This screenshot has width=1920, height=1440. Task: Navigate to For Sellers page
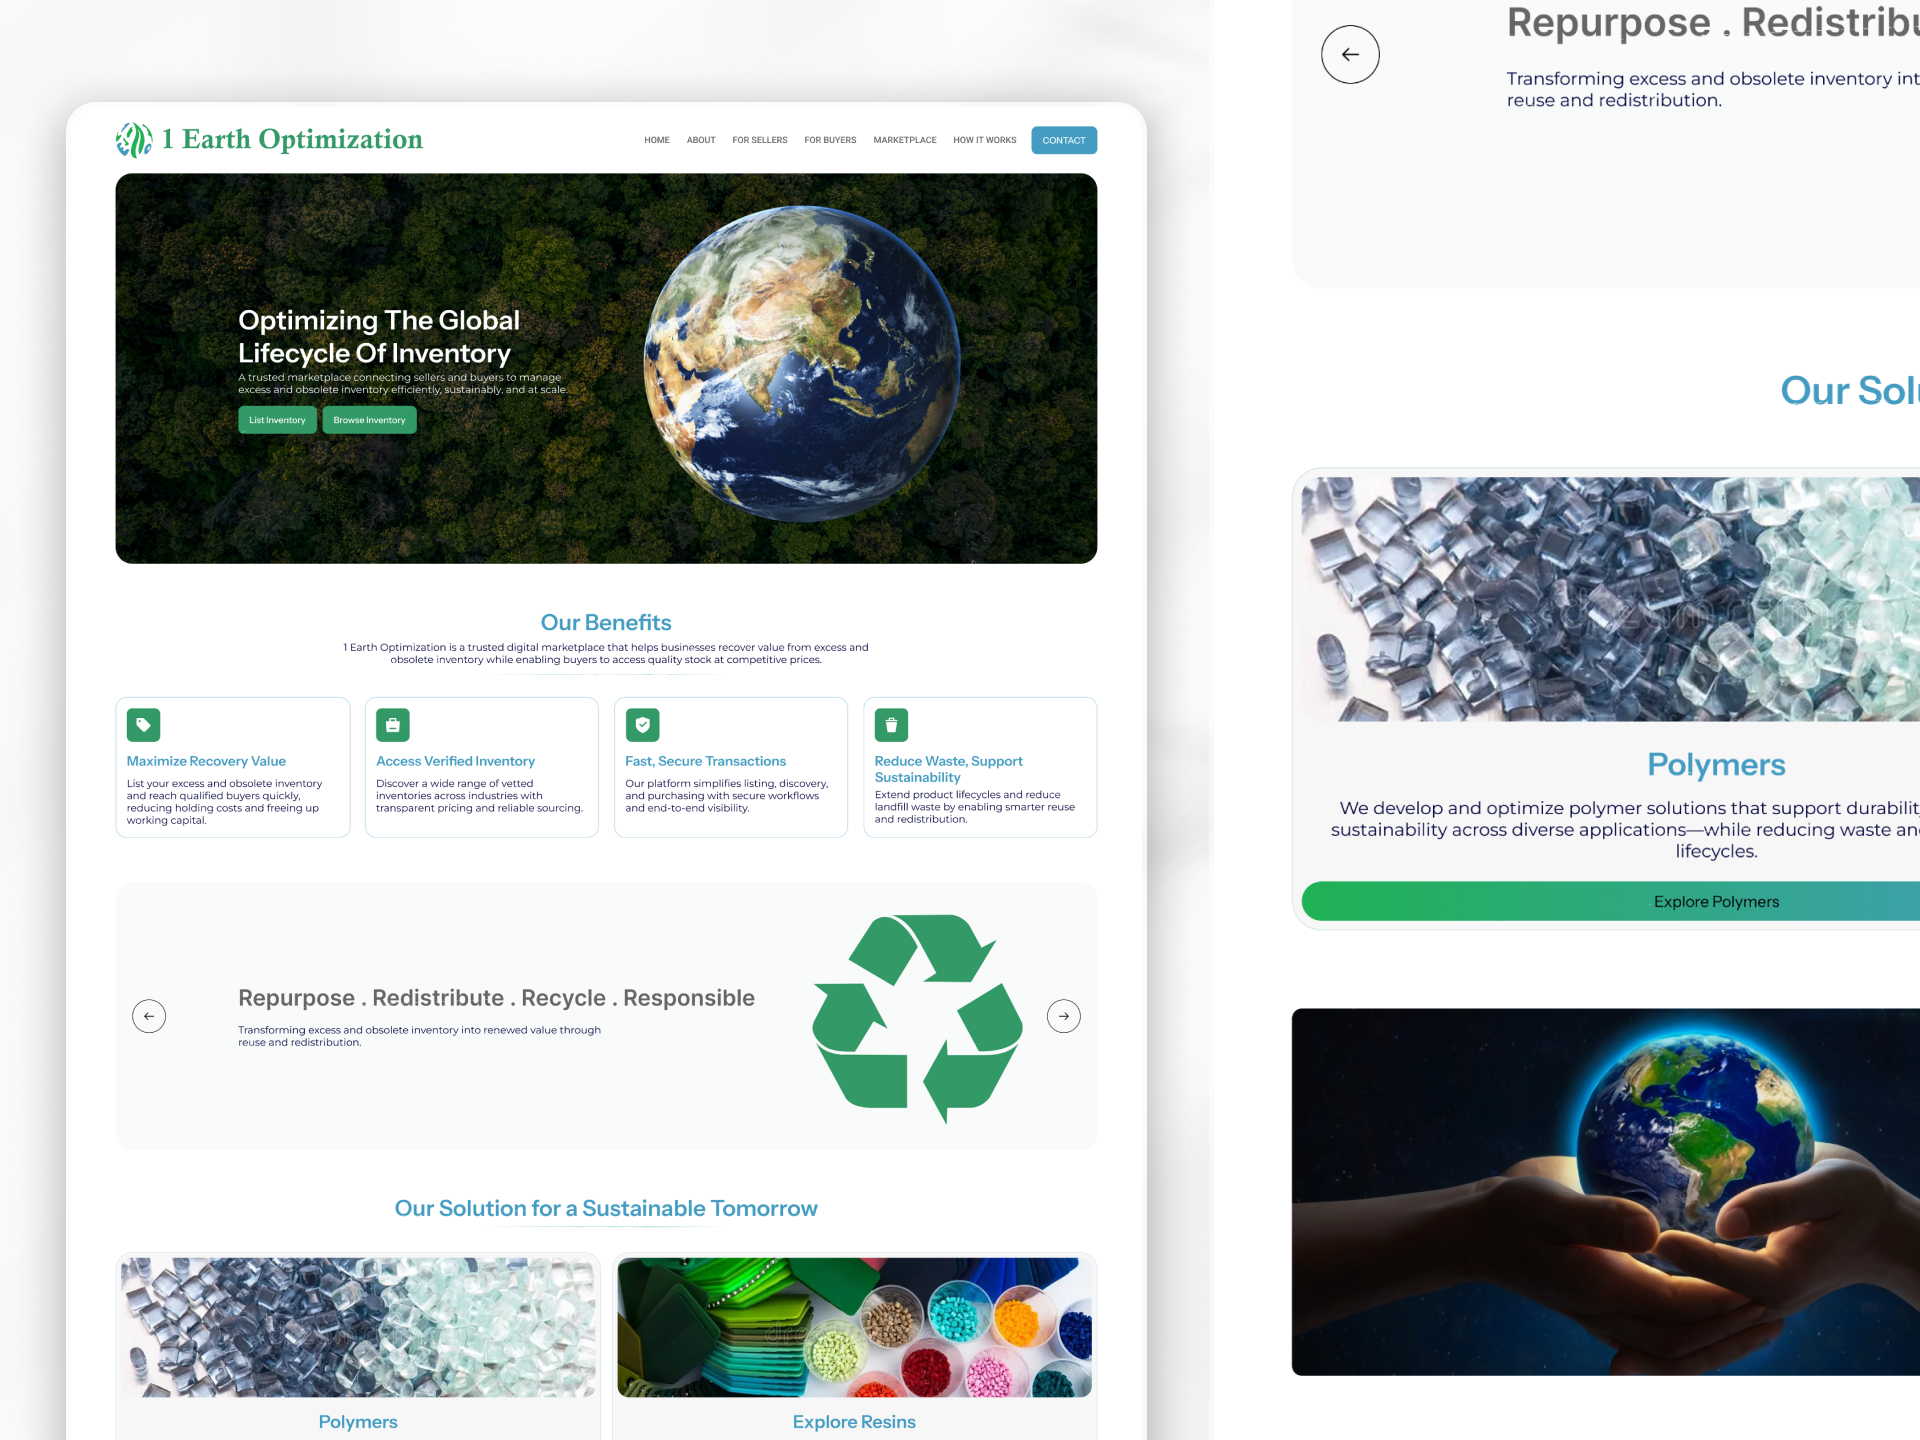coord(760,140)
